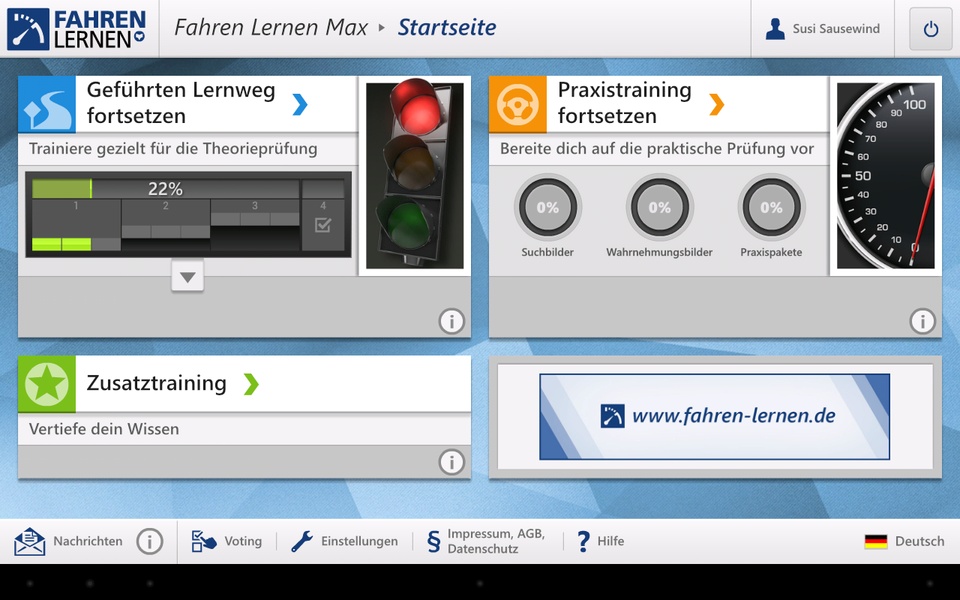Click the German flag icon

876,541
